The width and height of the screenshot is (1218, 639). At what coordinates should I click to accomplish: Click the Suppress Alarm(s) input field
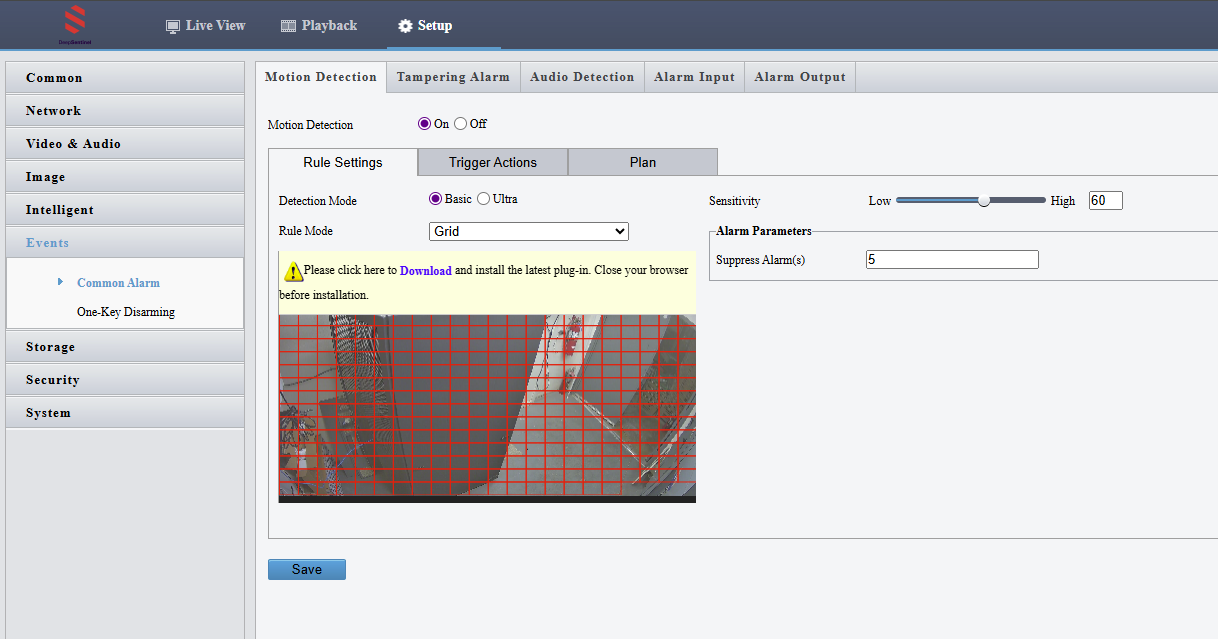951,260
